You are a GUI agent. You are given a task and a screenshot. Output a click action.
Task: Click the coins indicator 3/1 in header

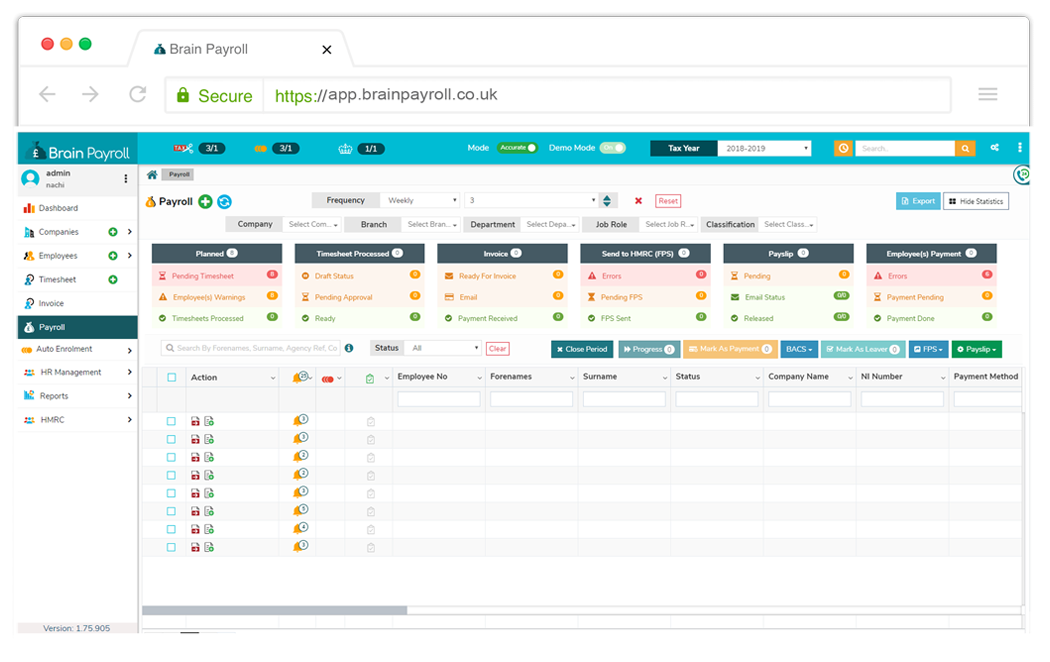pyautogui.click(x=277, y=149)
